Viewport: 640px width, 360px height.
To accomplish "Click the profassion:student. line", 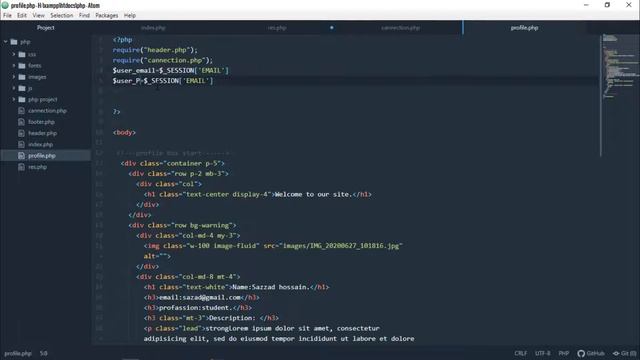I will pyautogui.click(x=198, y=307).
